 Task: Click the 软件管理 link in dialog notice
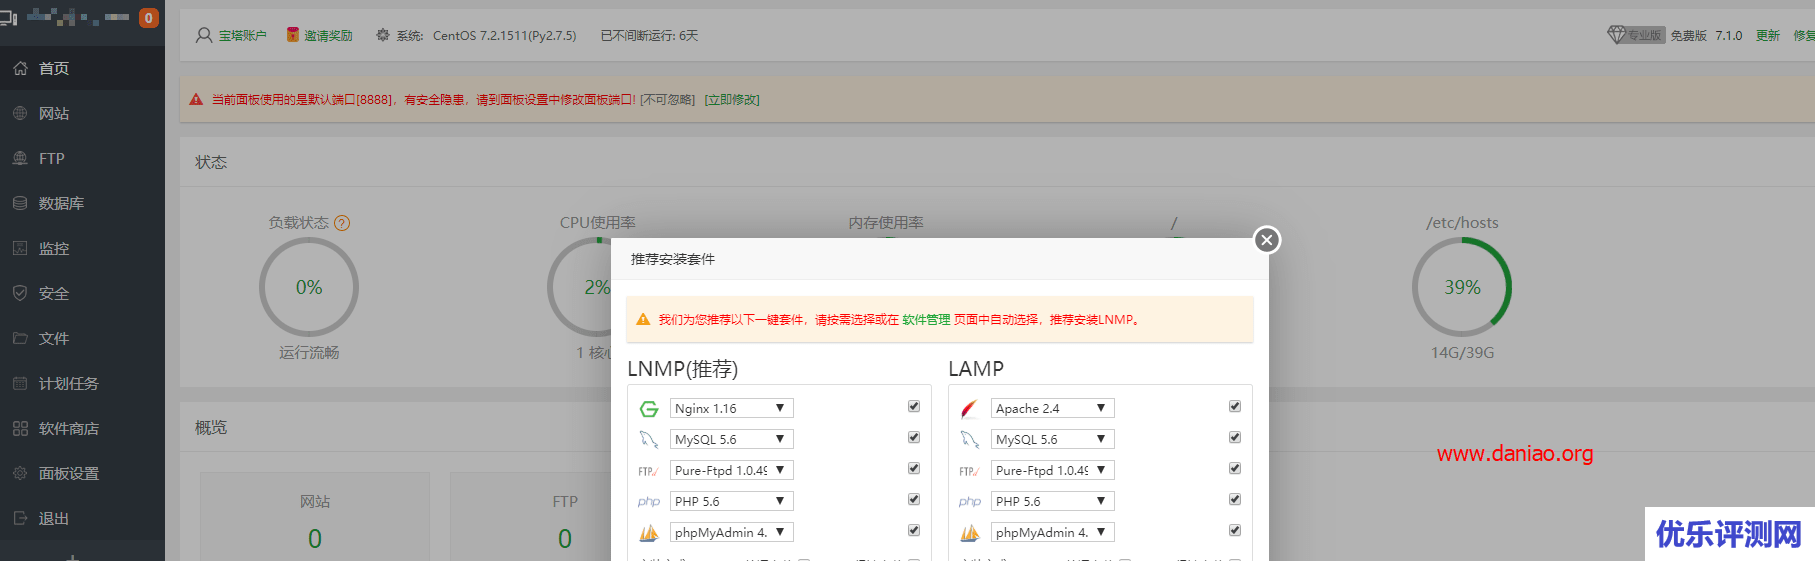(926, 320)
